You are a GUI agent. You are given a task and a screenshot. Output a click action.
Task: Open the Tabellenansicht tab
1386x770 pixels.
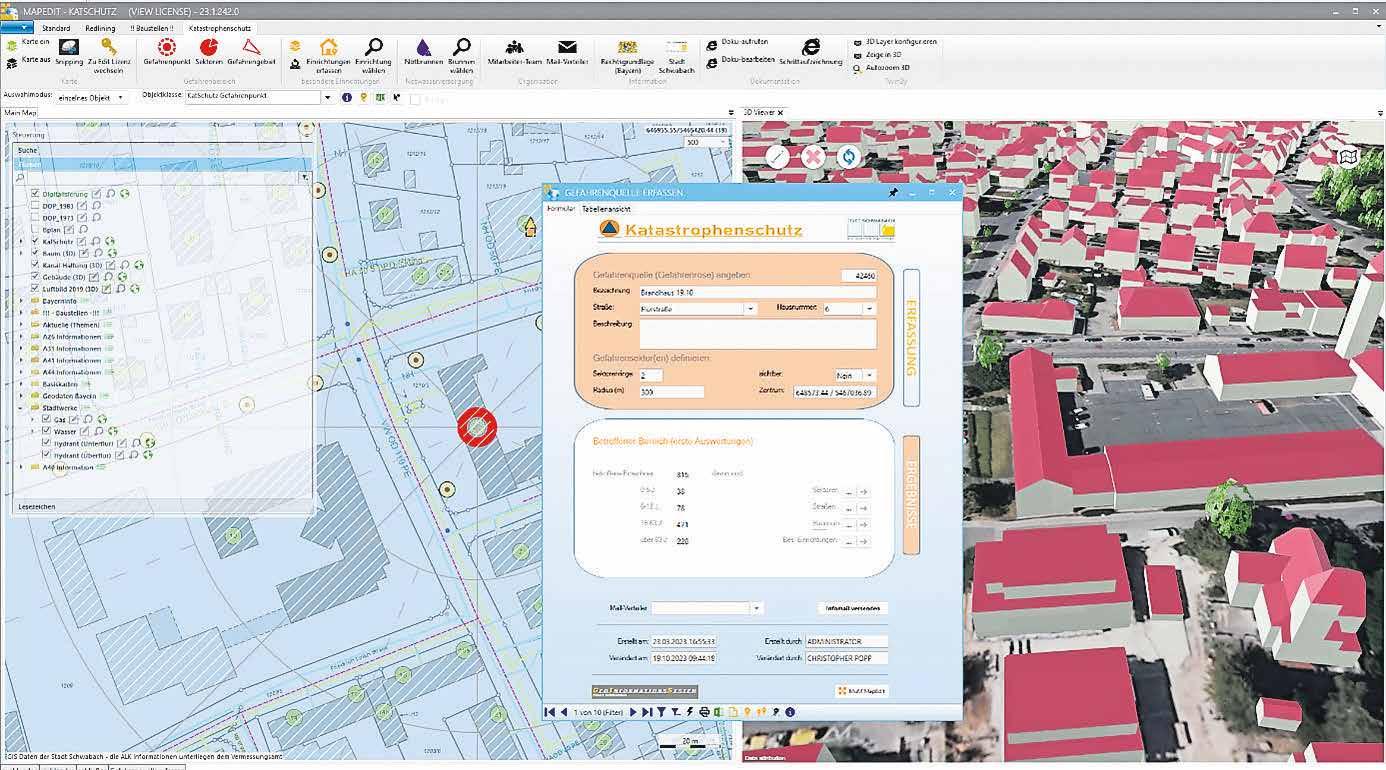[606, 209]
